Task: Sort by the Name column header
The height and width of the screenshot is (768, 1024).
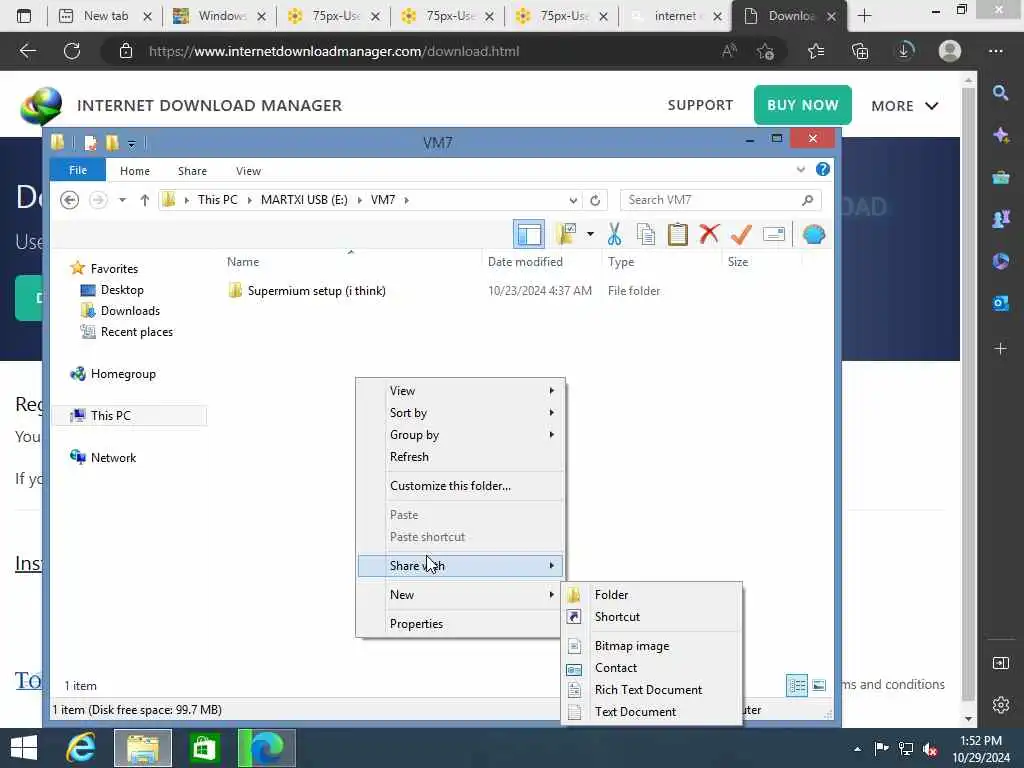Action: click(243, 261)
